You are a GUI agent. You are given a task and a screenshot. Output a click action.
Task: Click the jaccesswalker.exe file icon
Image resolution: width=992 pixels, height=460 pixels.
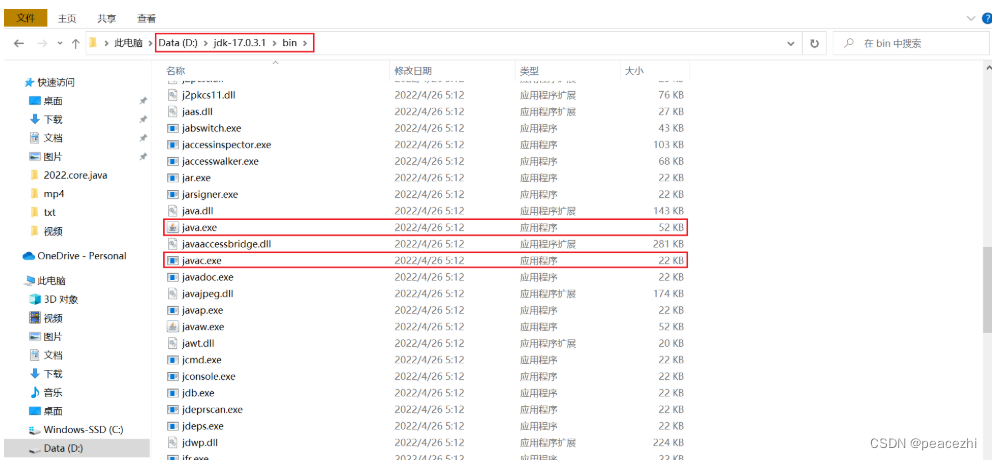coord(173,161)
